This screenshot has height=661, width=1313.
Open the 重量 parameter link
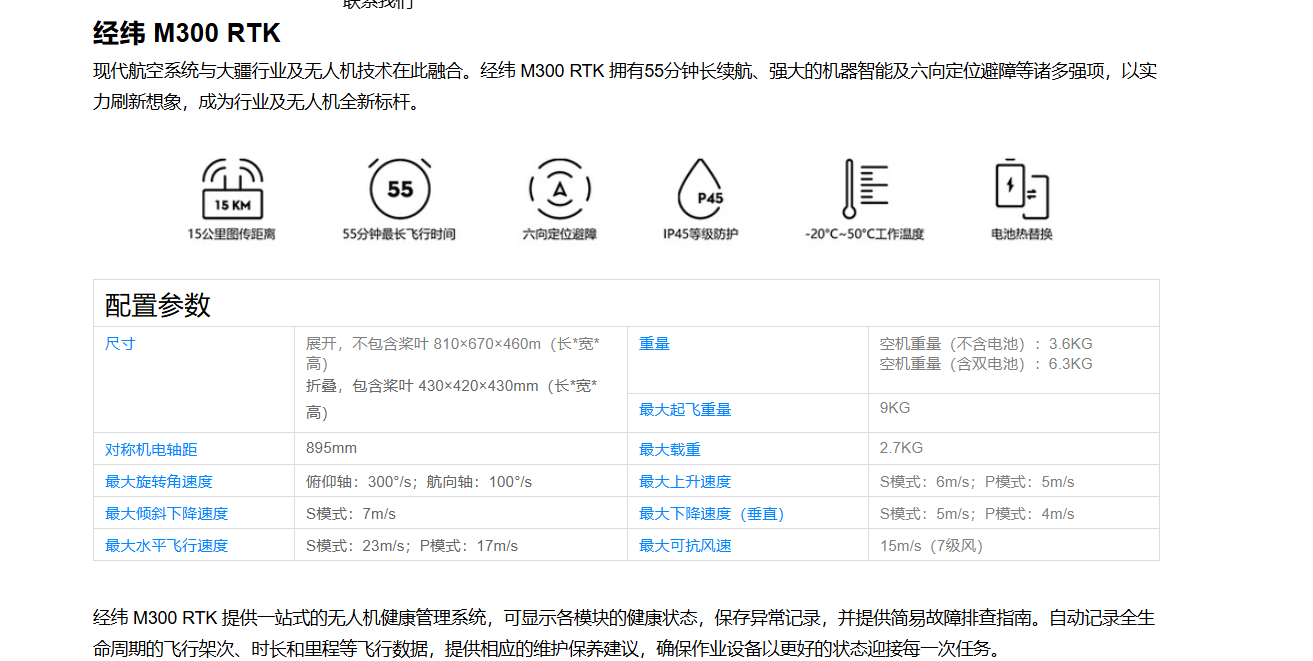pos(654,344)
